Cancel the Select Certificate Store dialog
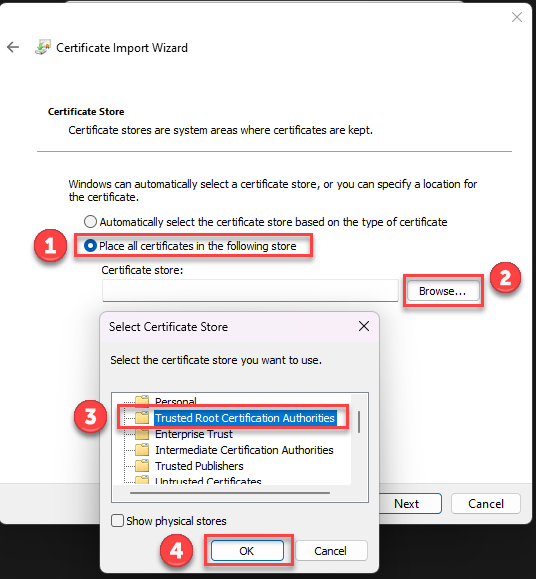536x579 pixels. pyautogui.click(x=331, y=551)
